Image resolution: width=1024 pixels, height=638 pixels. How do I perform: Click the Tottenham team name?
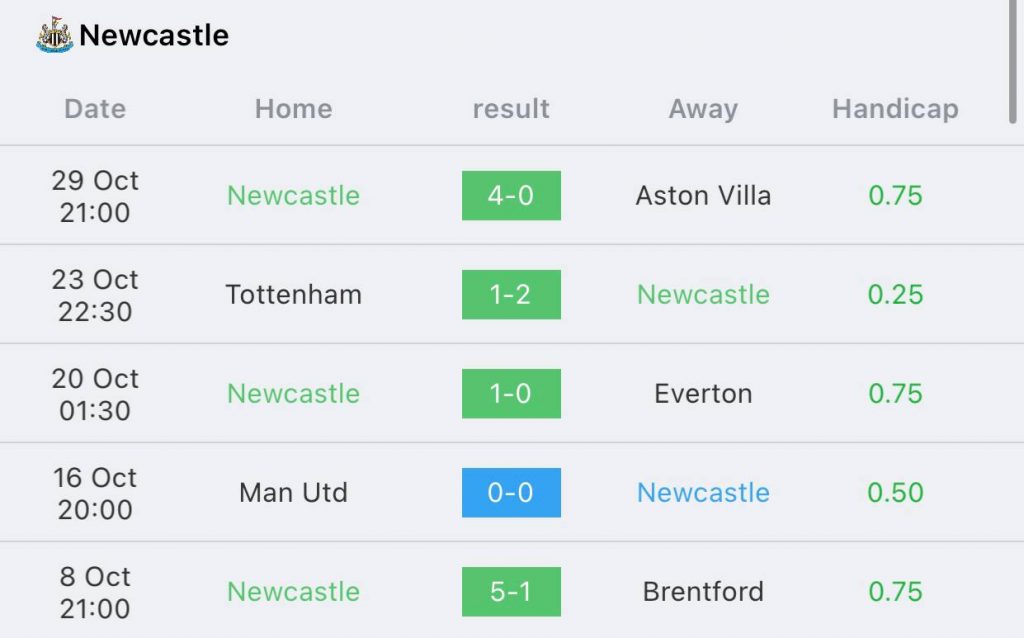293,295
